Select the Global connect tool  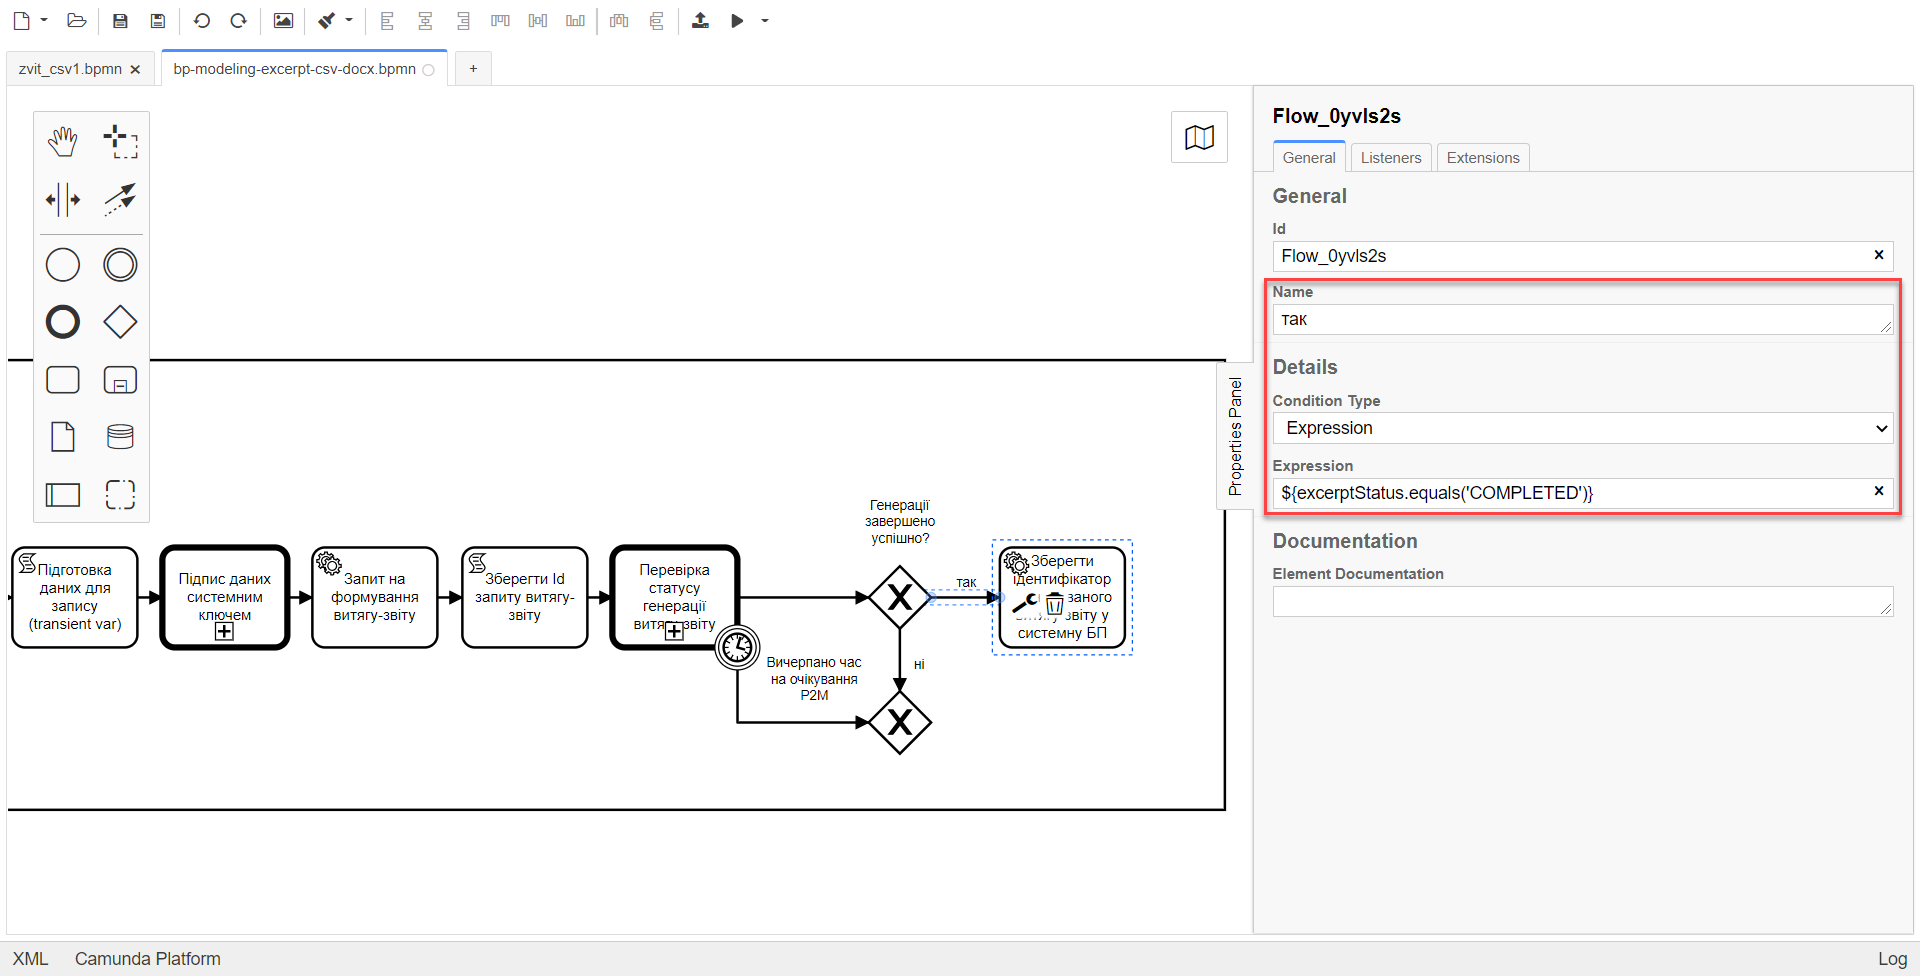click(x=120, y=199)
